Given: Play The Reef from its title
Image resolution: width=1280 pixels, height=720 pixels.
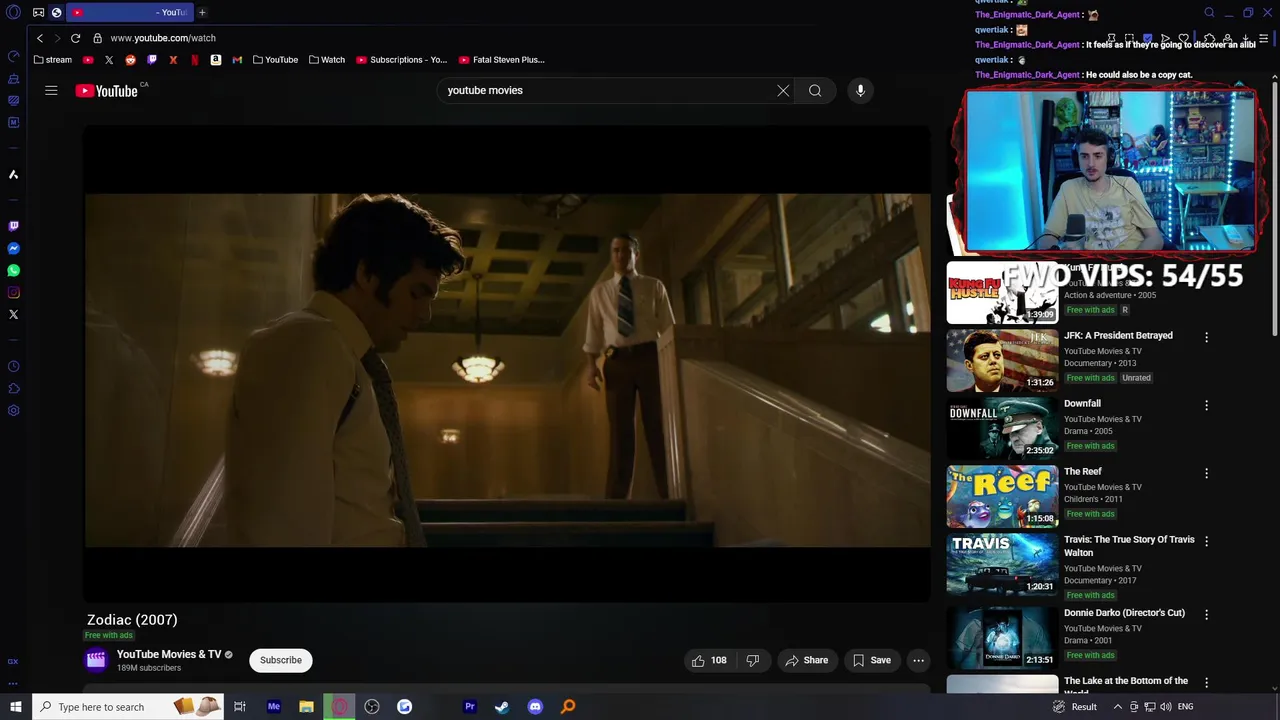Looking at the screenshot, I should [x=1083, y=471].
